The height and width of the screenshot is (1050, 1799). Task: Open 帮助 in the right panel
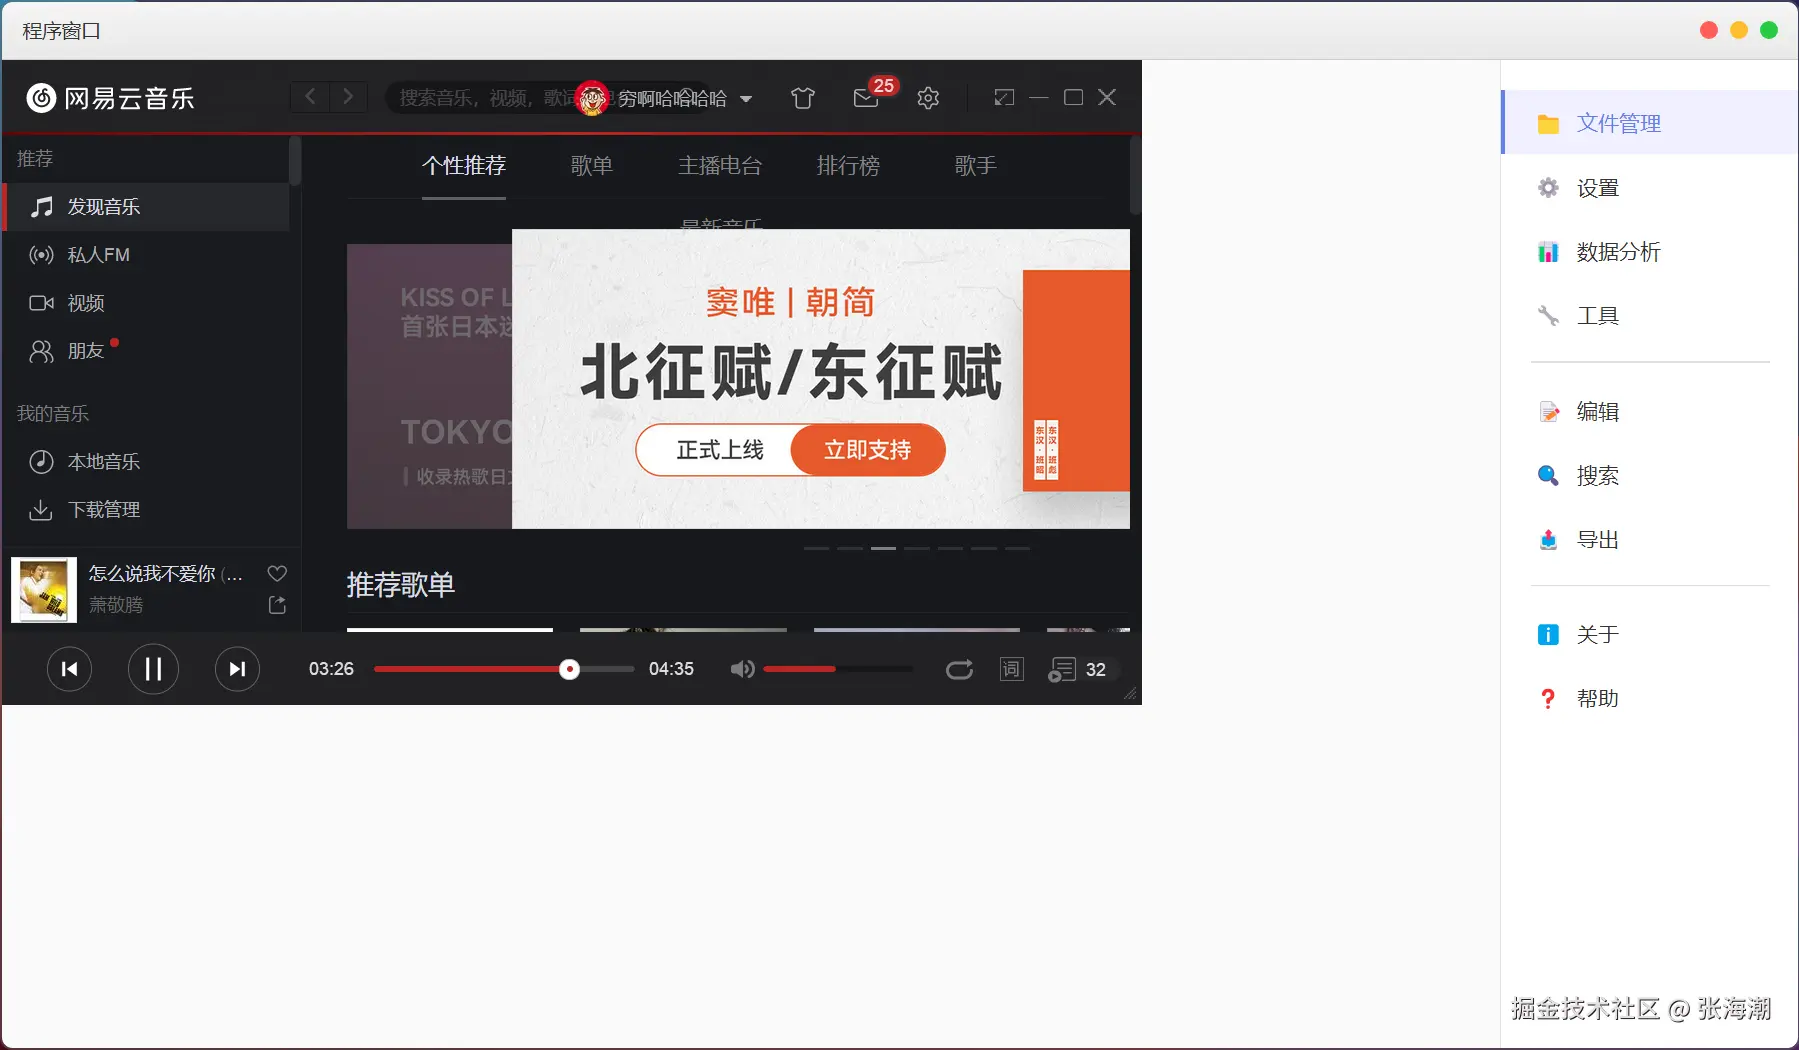(1599, 698)
